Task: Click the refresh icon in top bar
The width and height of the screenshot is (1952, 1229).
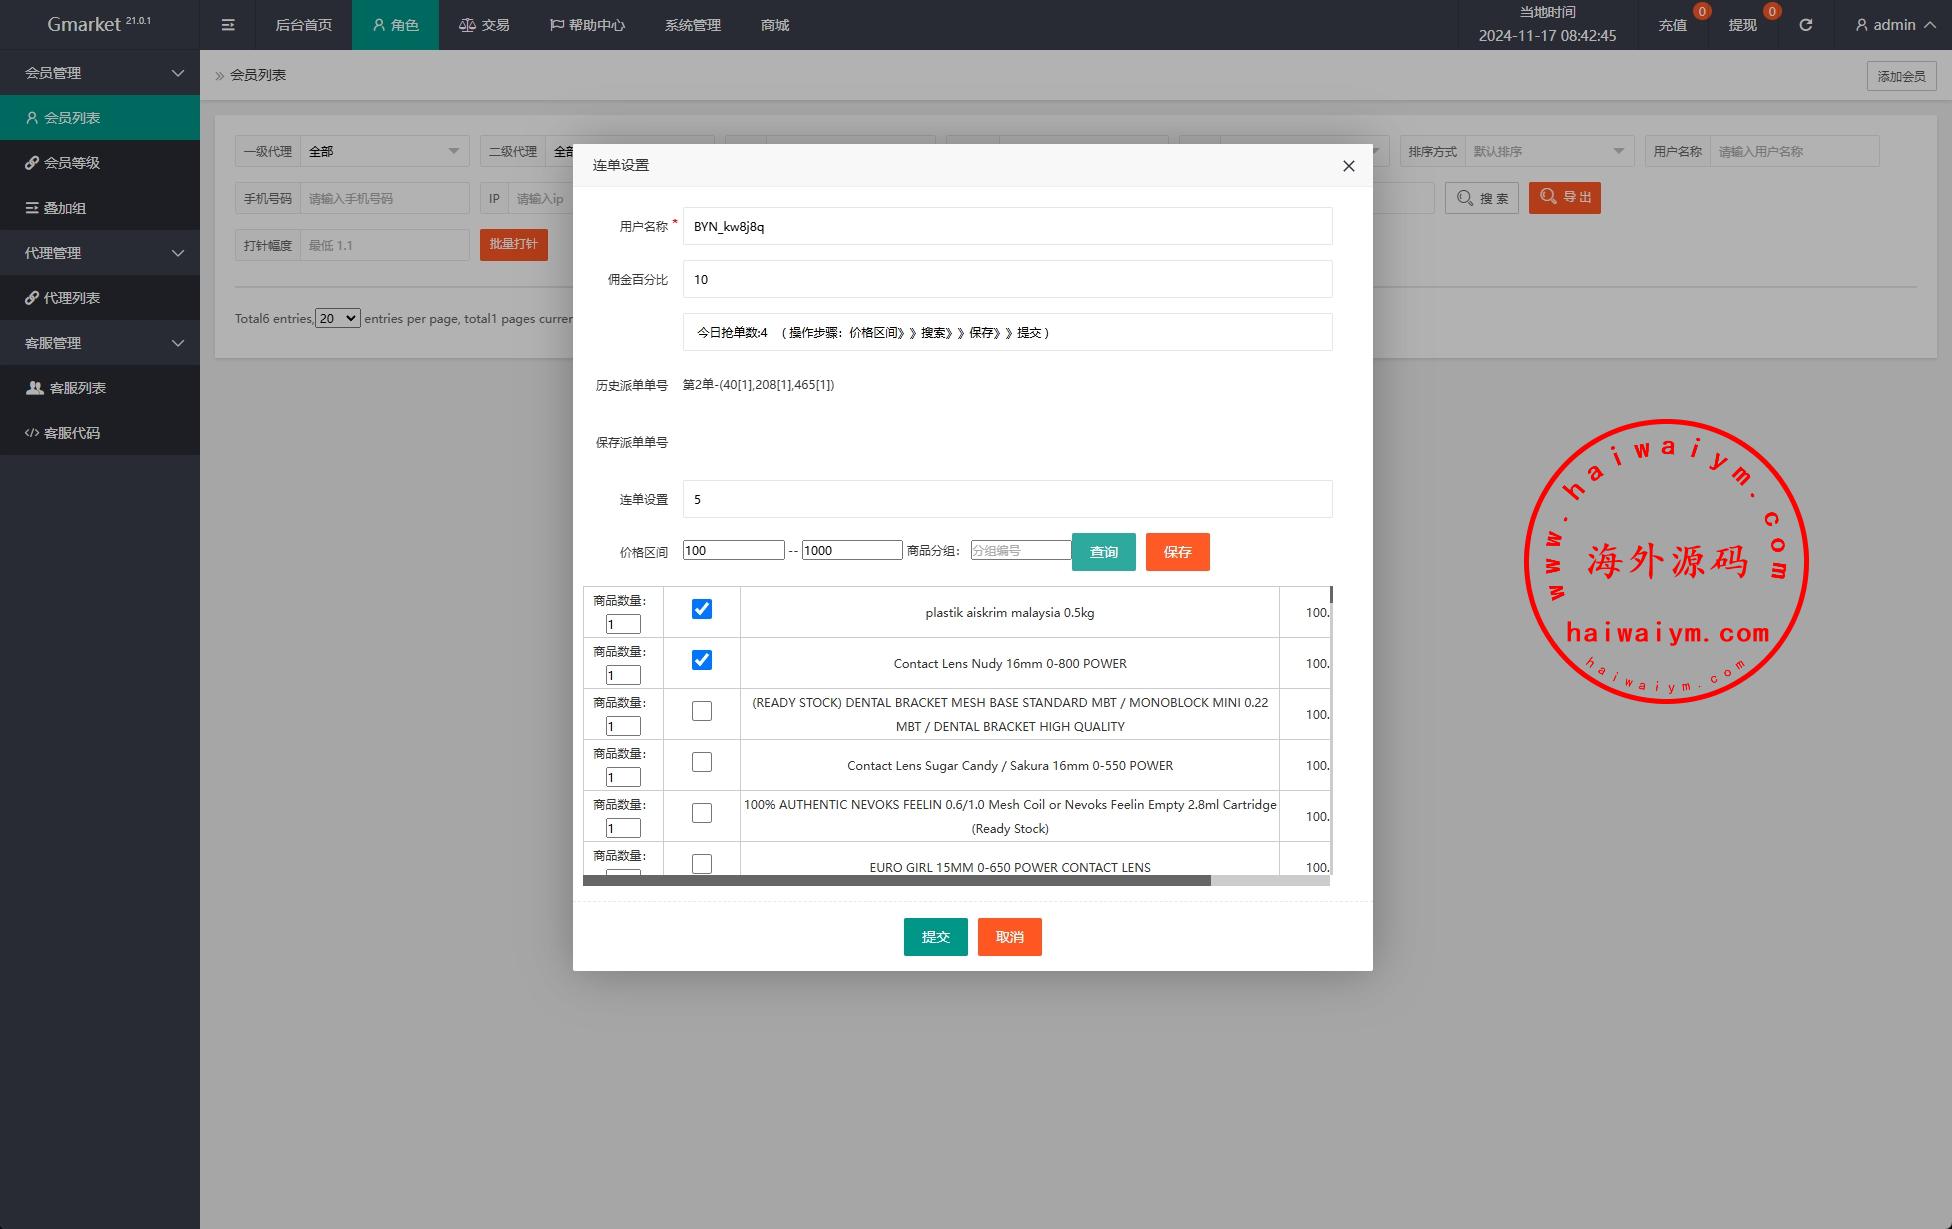Action: (1805, 25)
